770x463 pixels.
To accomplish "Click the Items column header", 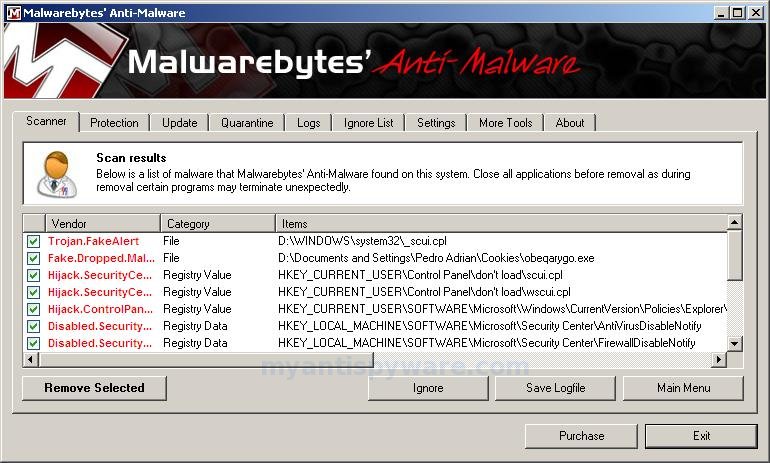I will point(501,223).
